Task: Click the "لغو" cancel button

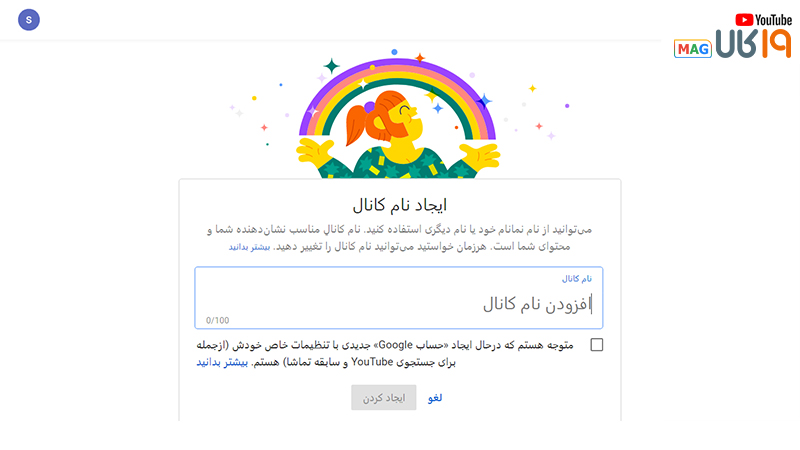Action: pyautogui.click(x=435, y=398)
